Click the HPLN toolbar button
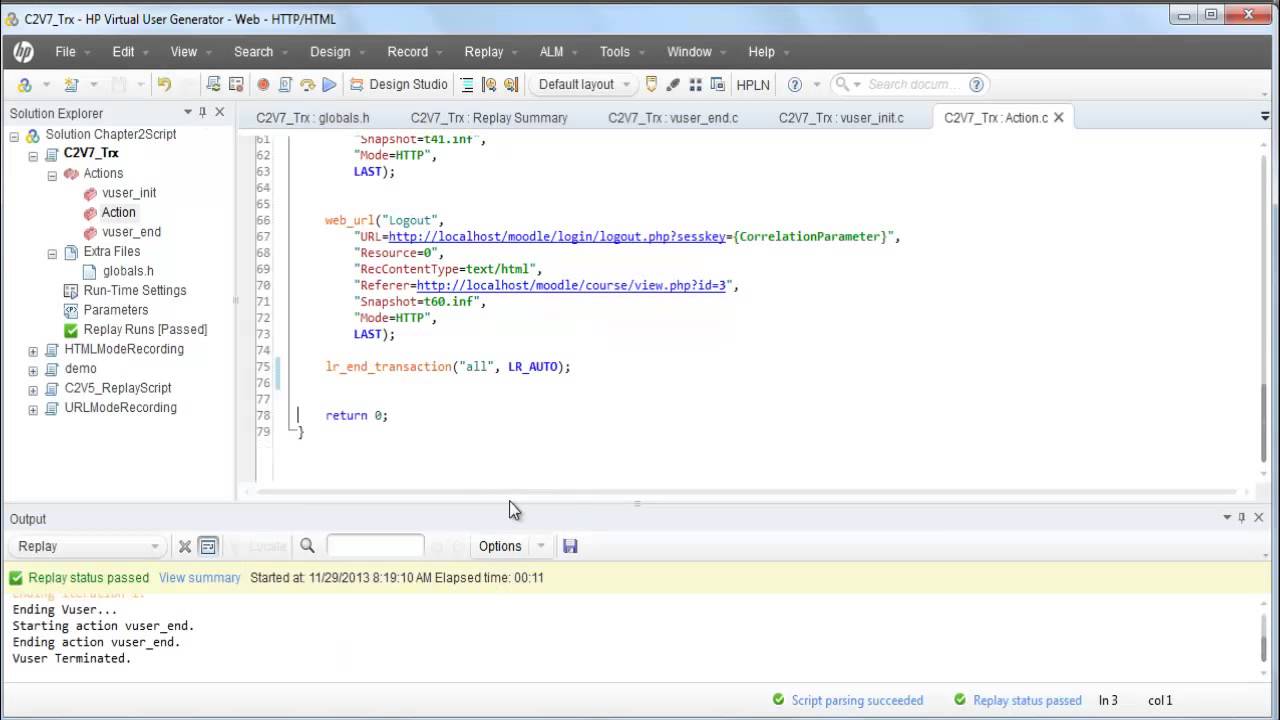 coord(753,85)
